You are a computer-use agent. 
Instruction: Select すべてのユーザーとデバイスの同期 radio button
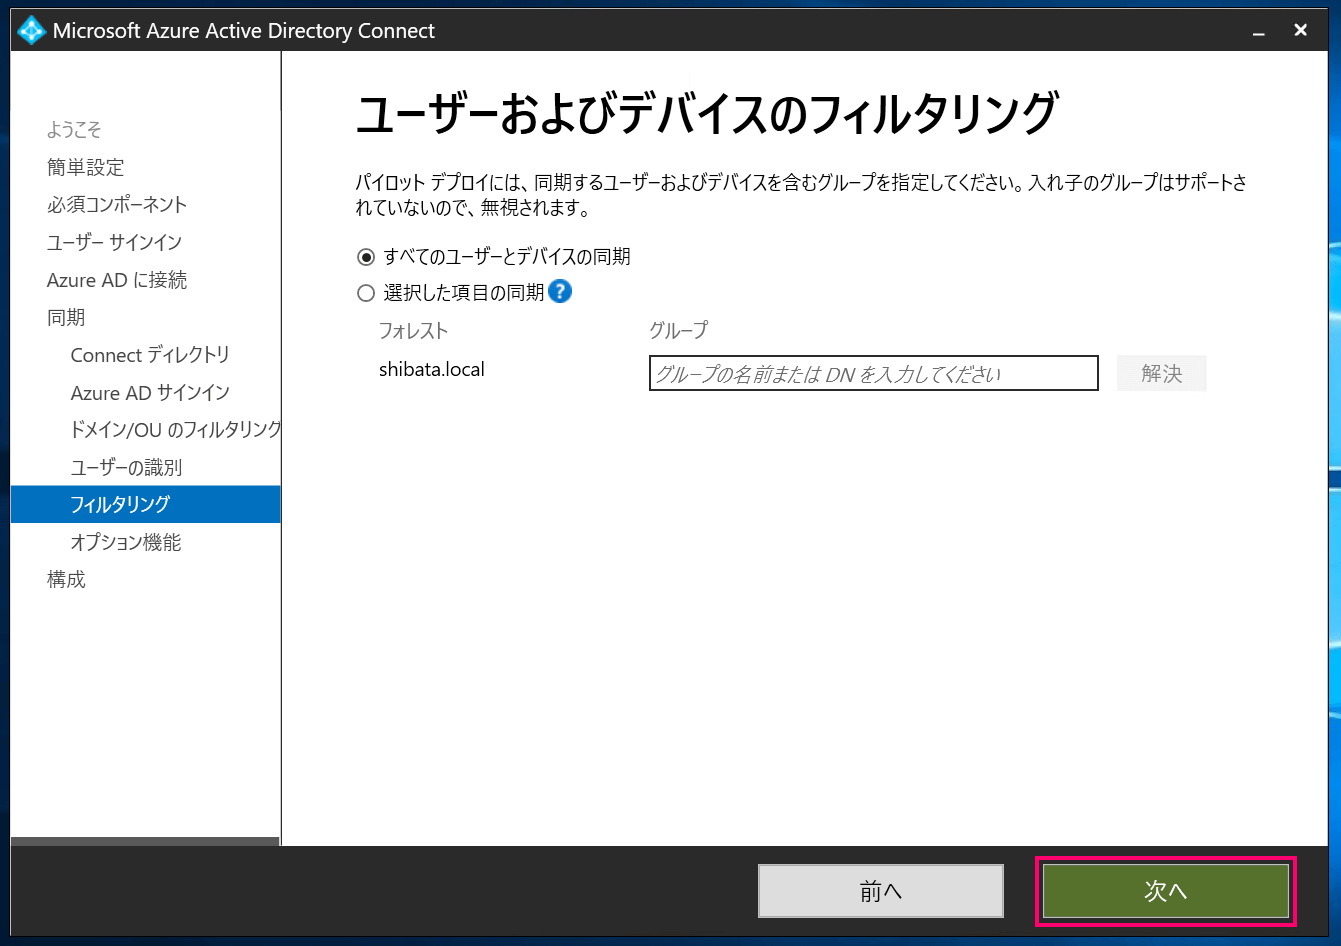tap(366, 257)
